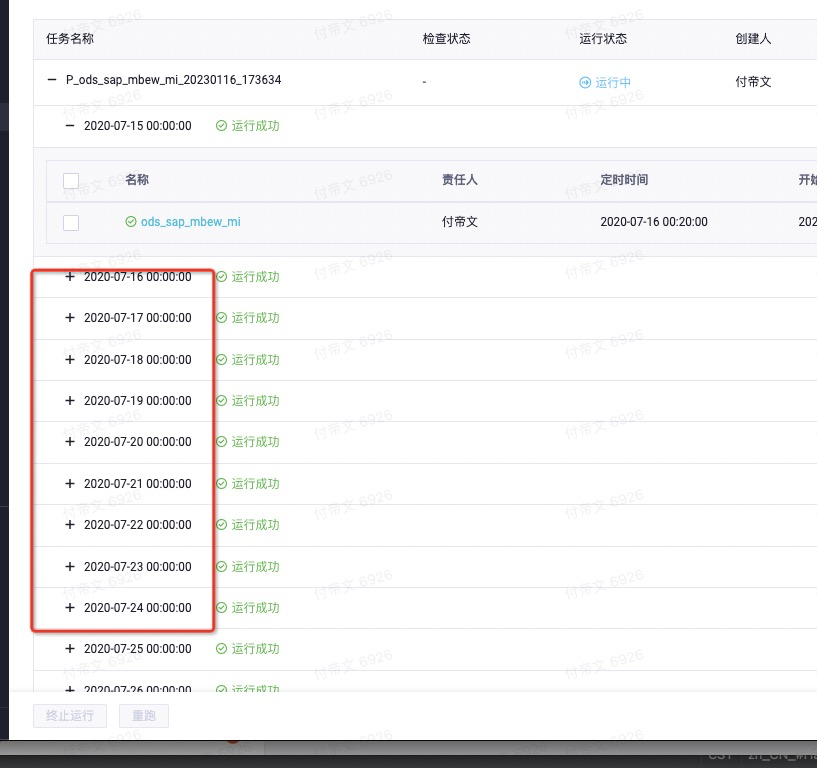Click the 检查状态 column header
The width and height of the screenshot is (817, 768).
click(447, 39)
